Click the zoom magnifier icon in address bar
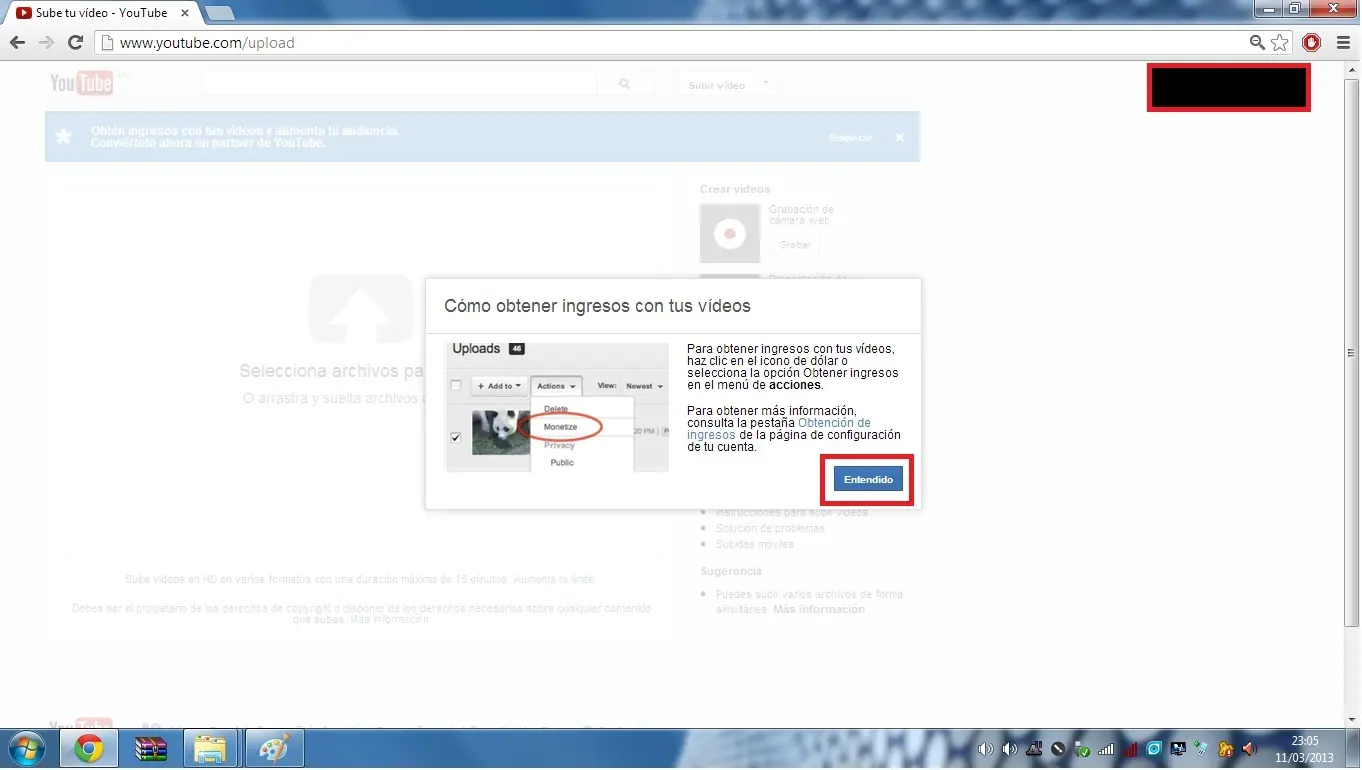 click(1258, 43)
